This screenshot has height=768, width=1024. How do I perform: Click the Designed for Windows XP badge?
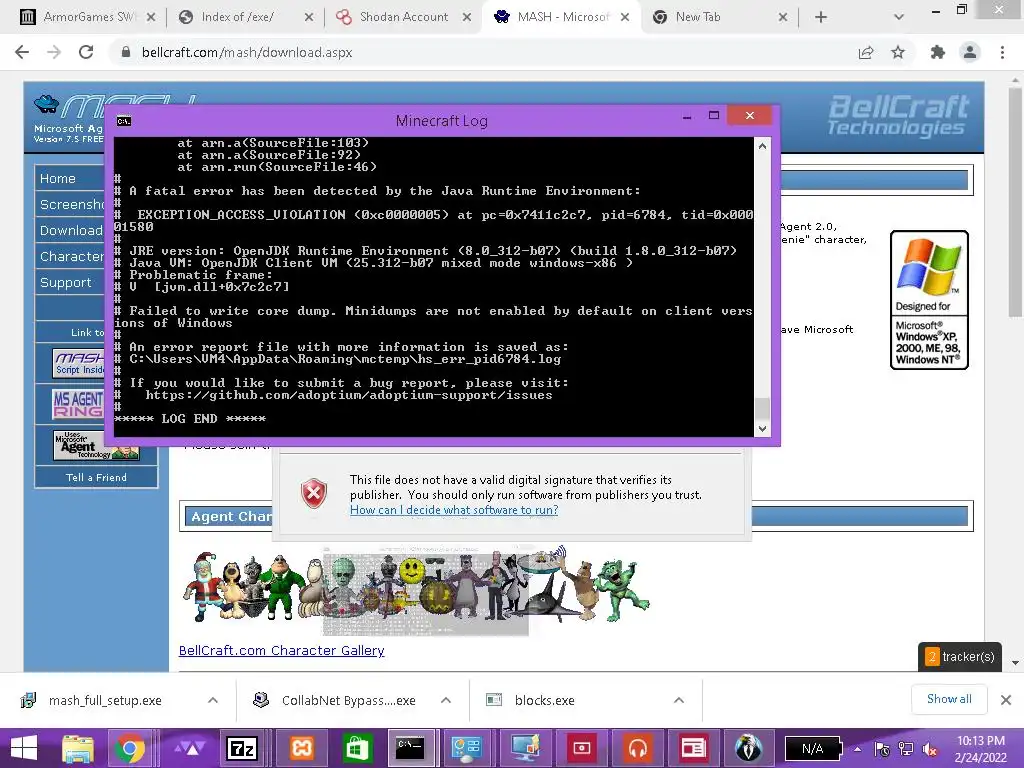coord(929,300)
